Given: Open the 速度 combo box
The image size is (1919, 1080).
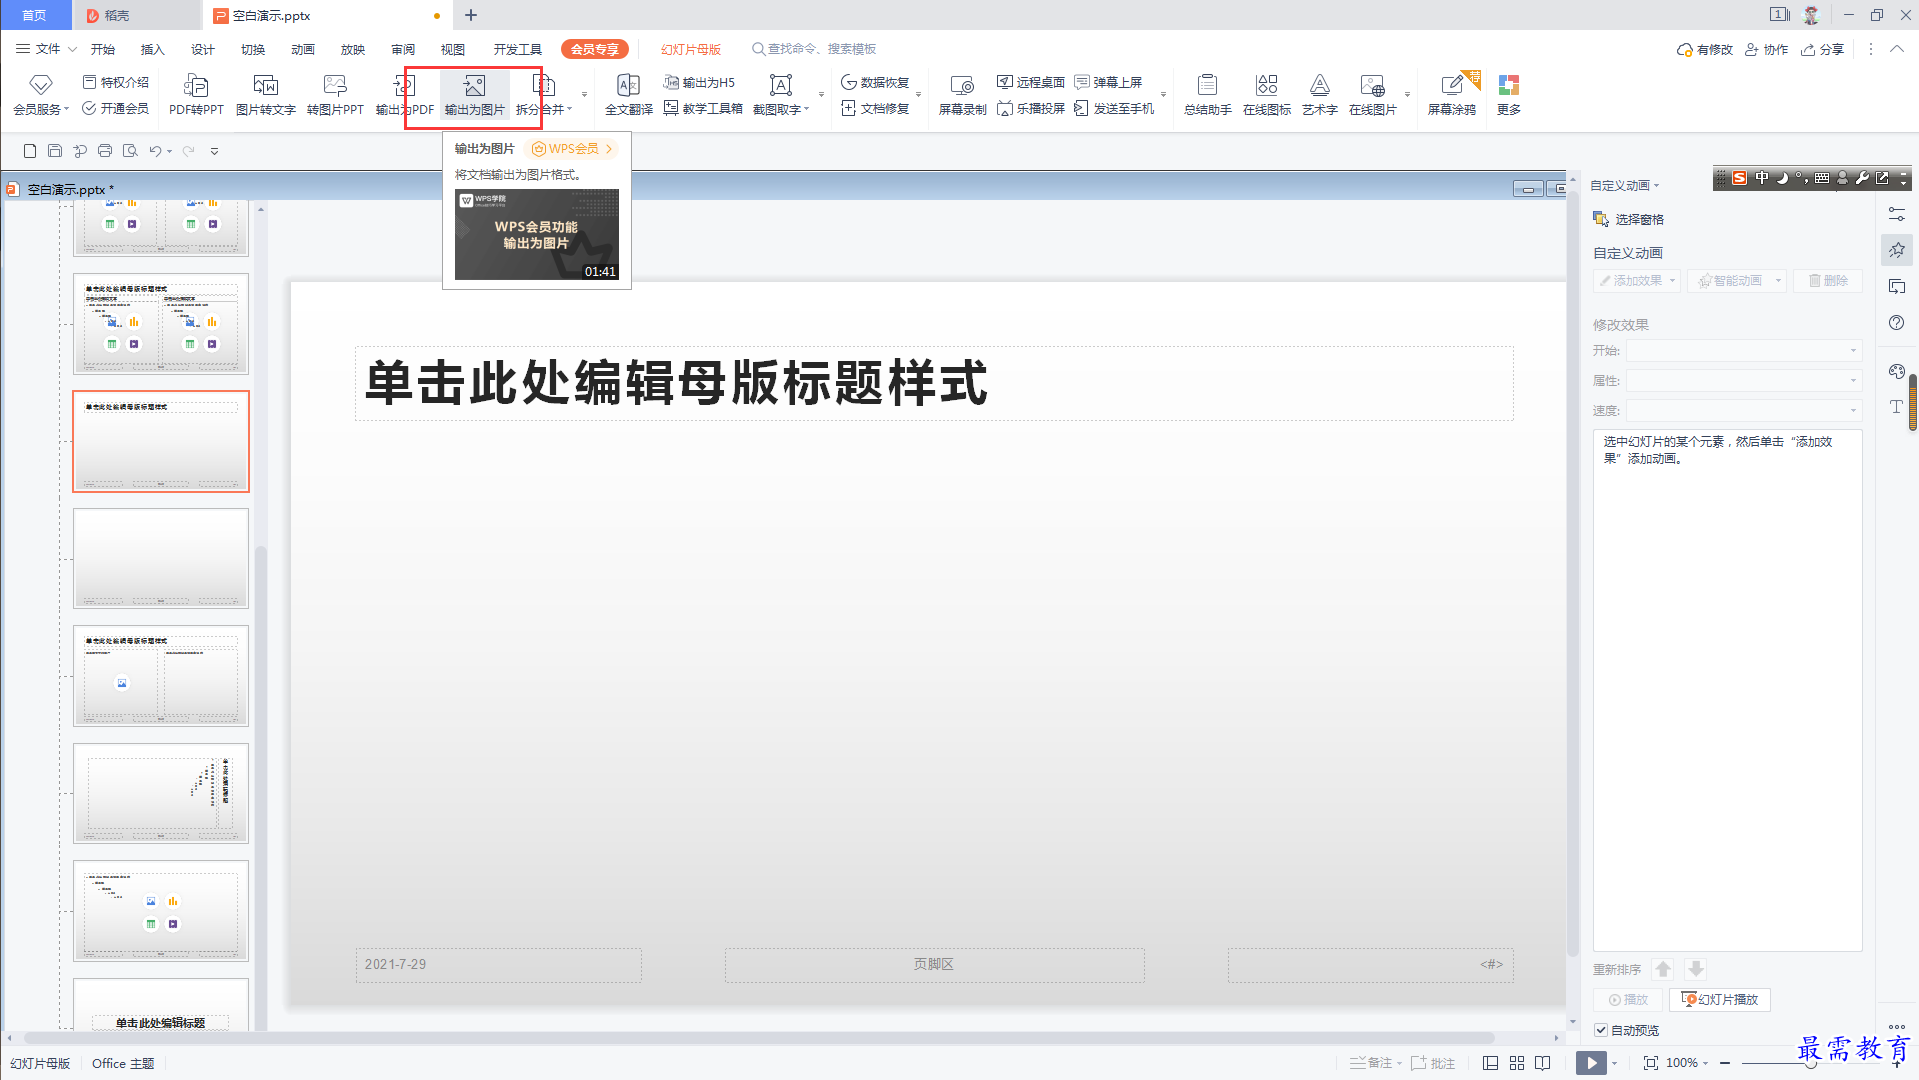Looking at the screenshot, I should tap(1743, 410).
